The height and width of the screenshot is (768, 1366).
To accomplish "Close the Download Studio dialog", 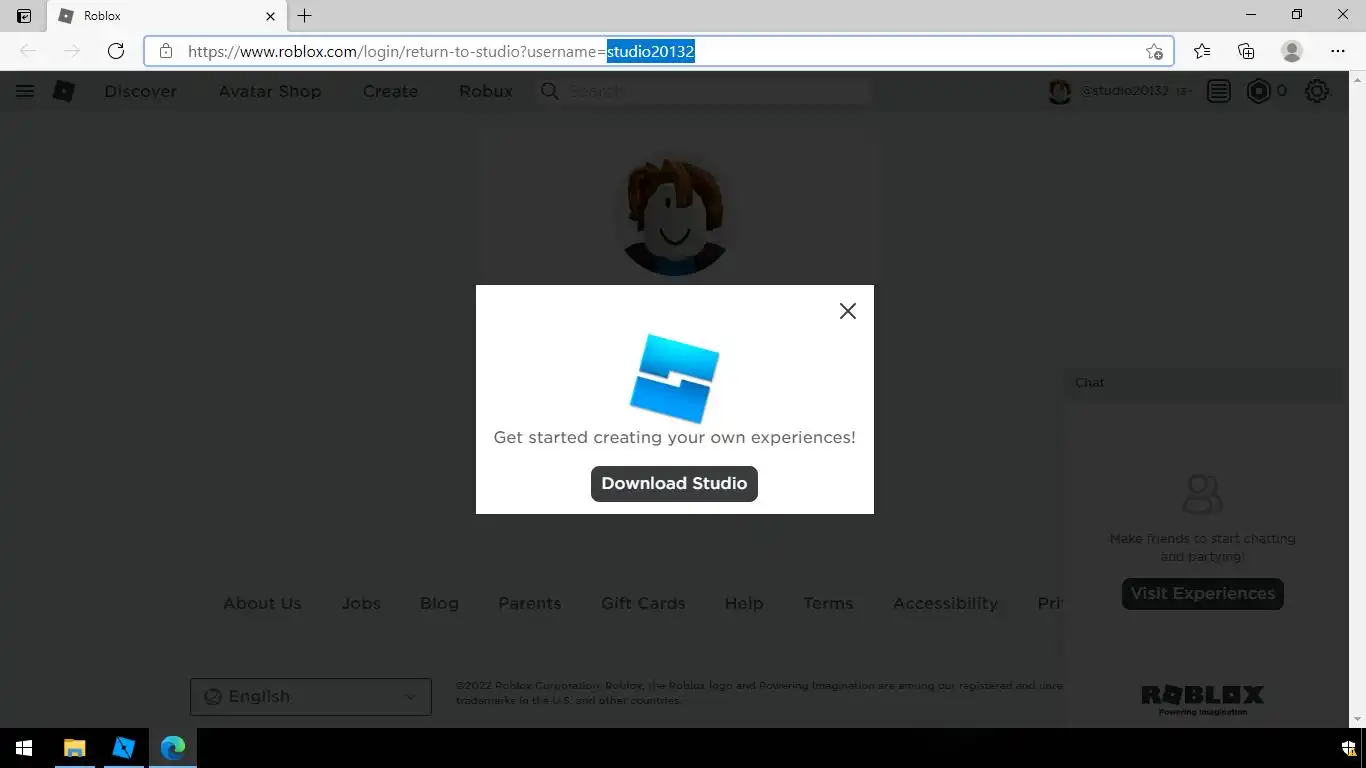I will [848, 311].
